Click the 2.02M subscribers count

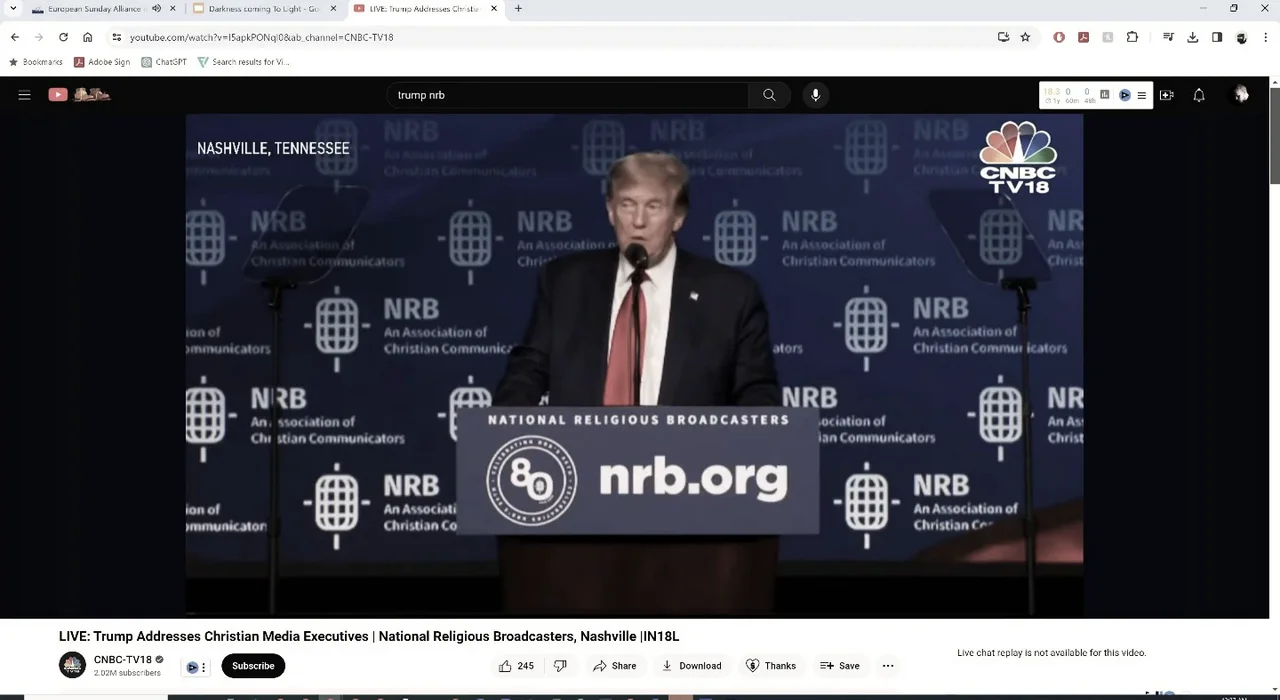coord(127,673)
